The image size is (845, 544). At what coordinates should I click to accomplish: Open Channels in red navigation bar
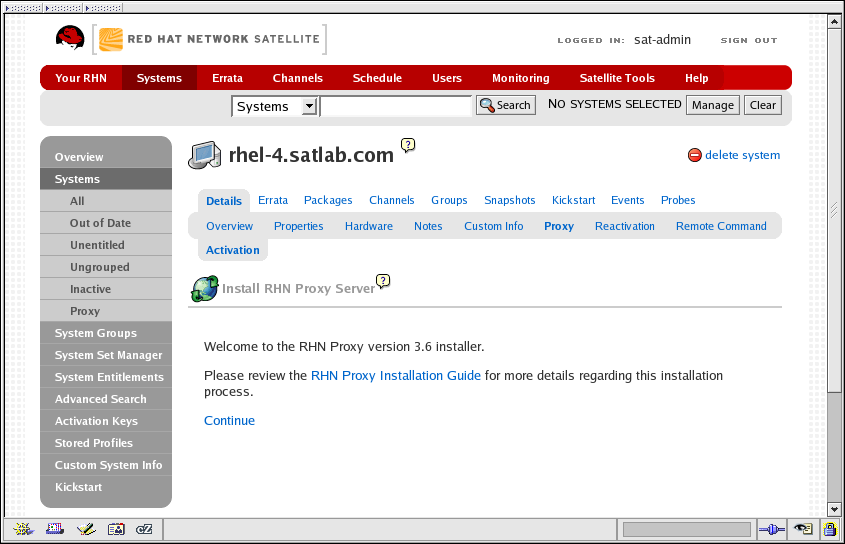[x=297, y=78]
